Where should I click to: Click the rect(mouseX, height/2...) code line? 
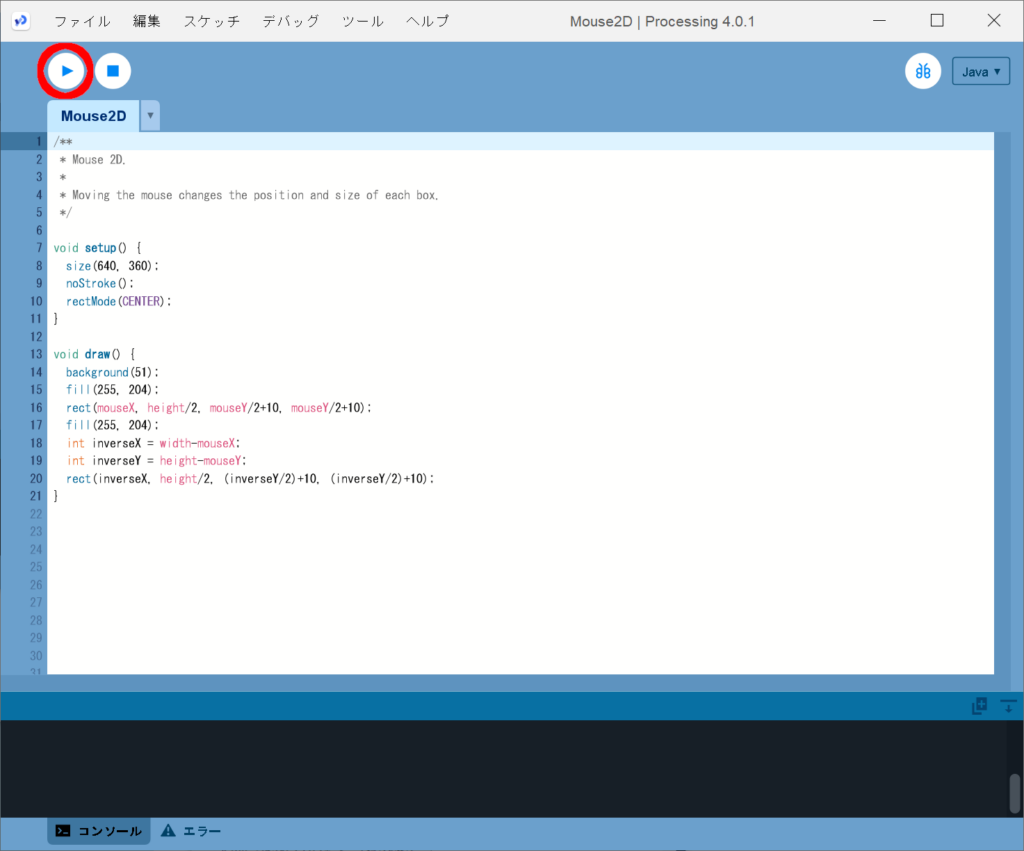click(218, 408)
